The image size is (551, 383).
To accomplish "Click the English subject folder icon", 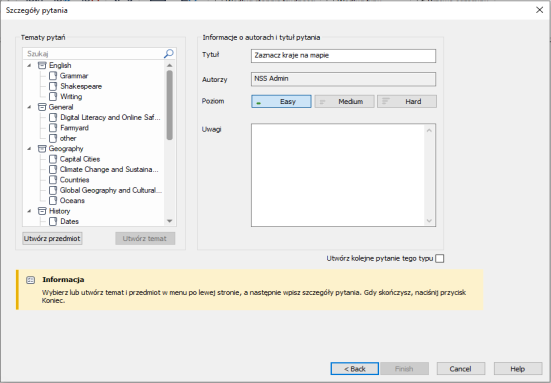I will pyautogui.click(x=42, y=65).
